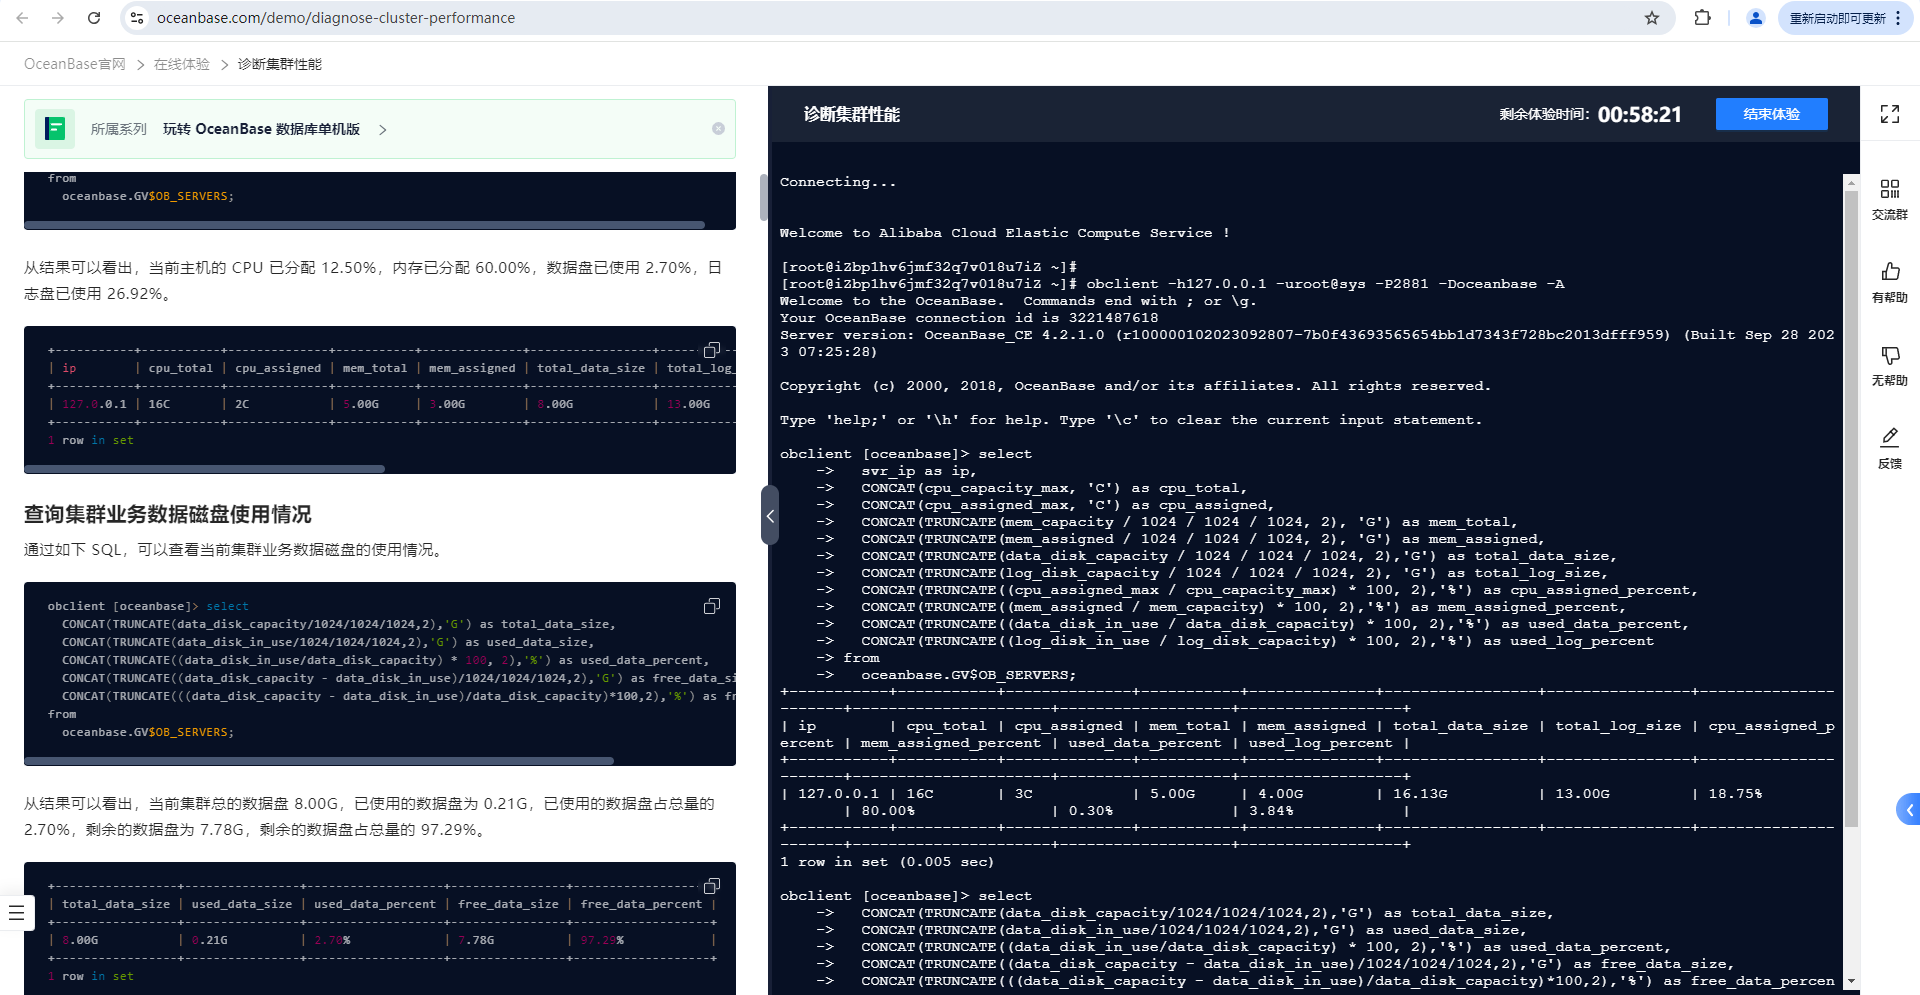The height and width of the screenshot is (995, 1920).
Task: Open OceanBase官网 breadcrumb link
Action: click(75, 64)
